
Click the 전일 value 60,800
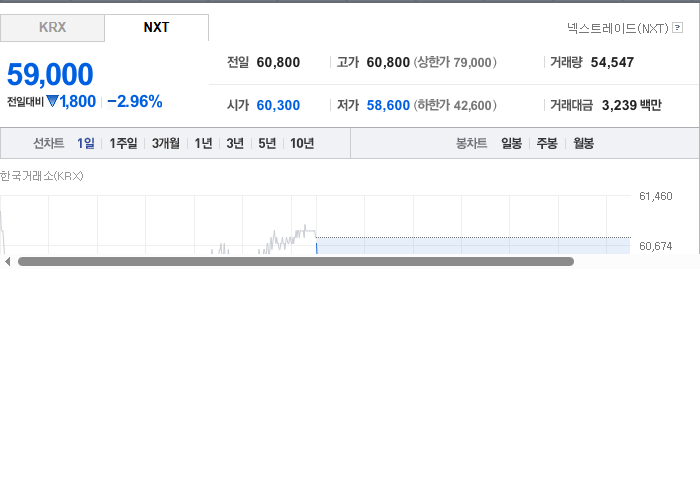(x=278, y=62)
